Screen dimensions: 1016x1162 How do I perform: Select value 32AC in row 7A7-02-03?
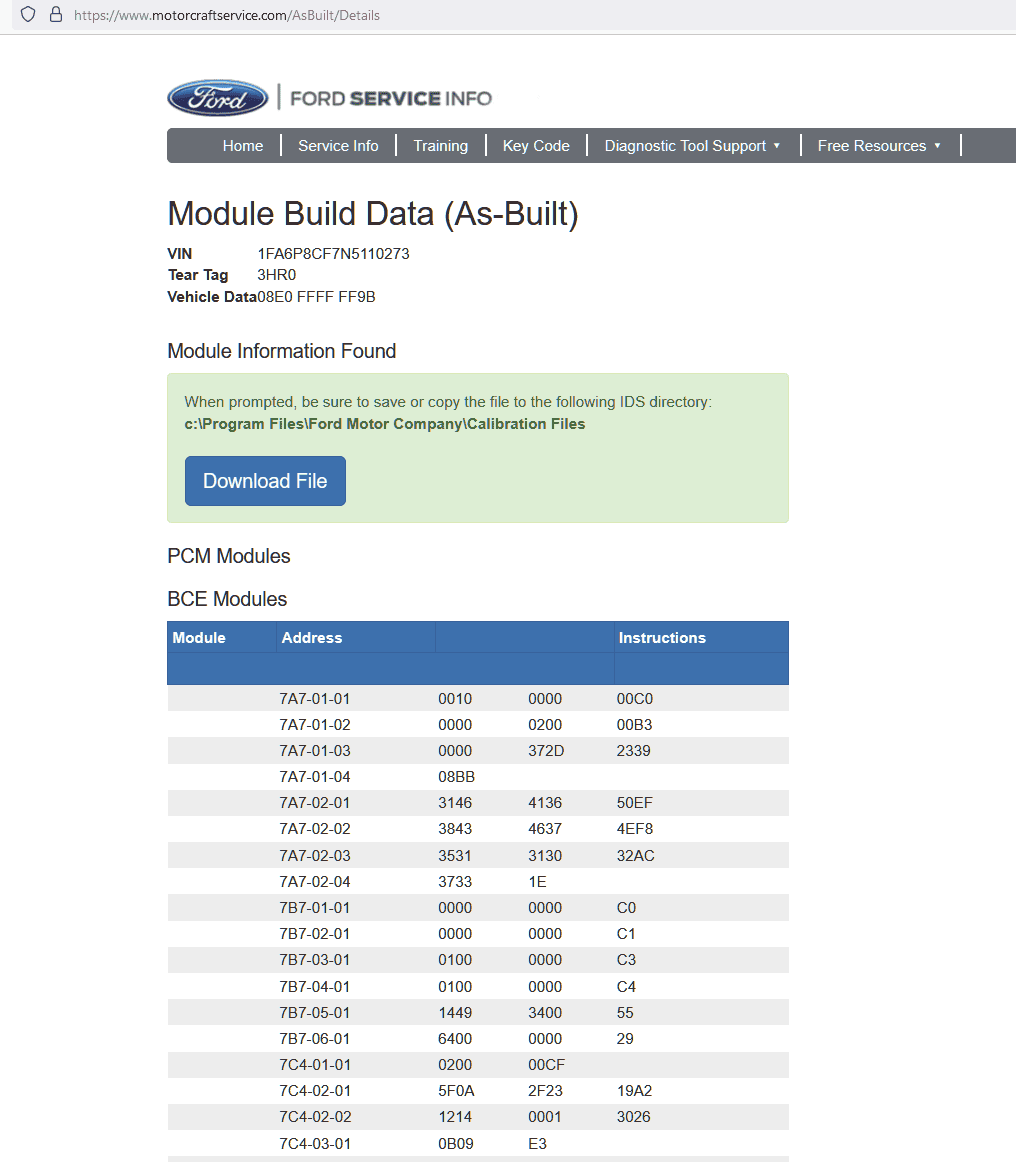tap(636, 855)
